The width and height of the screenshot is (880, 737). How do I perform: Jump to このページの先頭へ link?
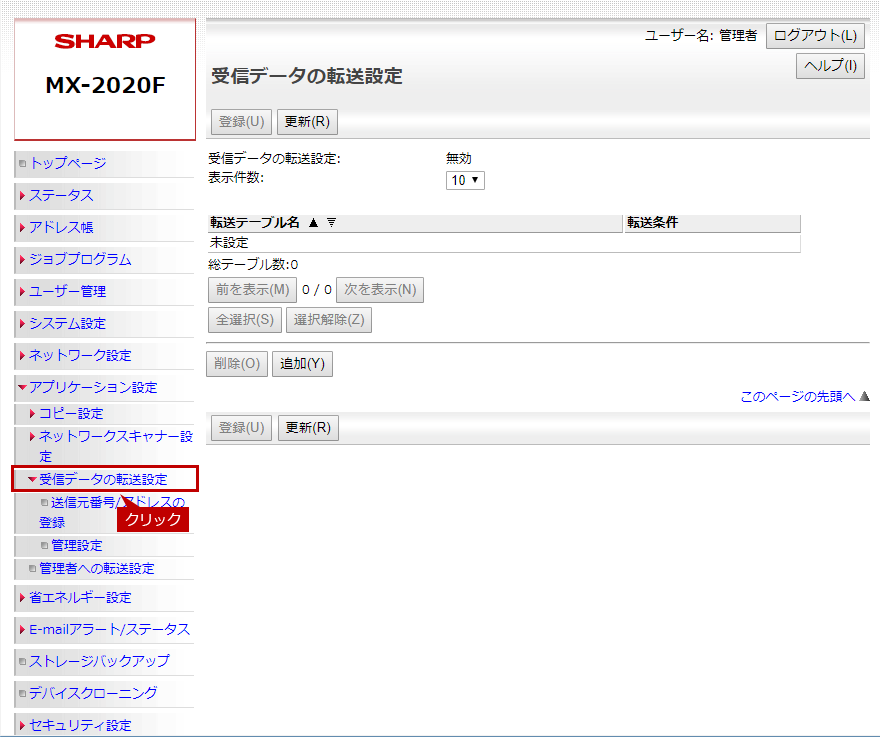point(797,397)
